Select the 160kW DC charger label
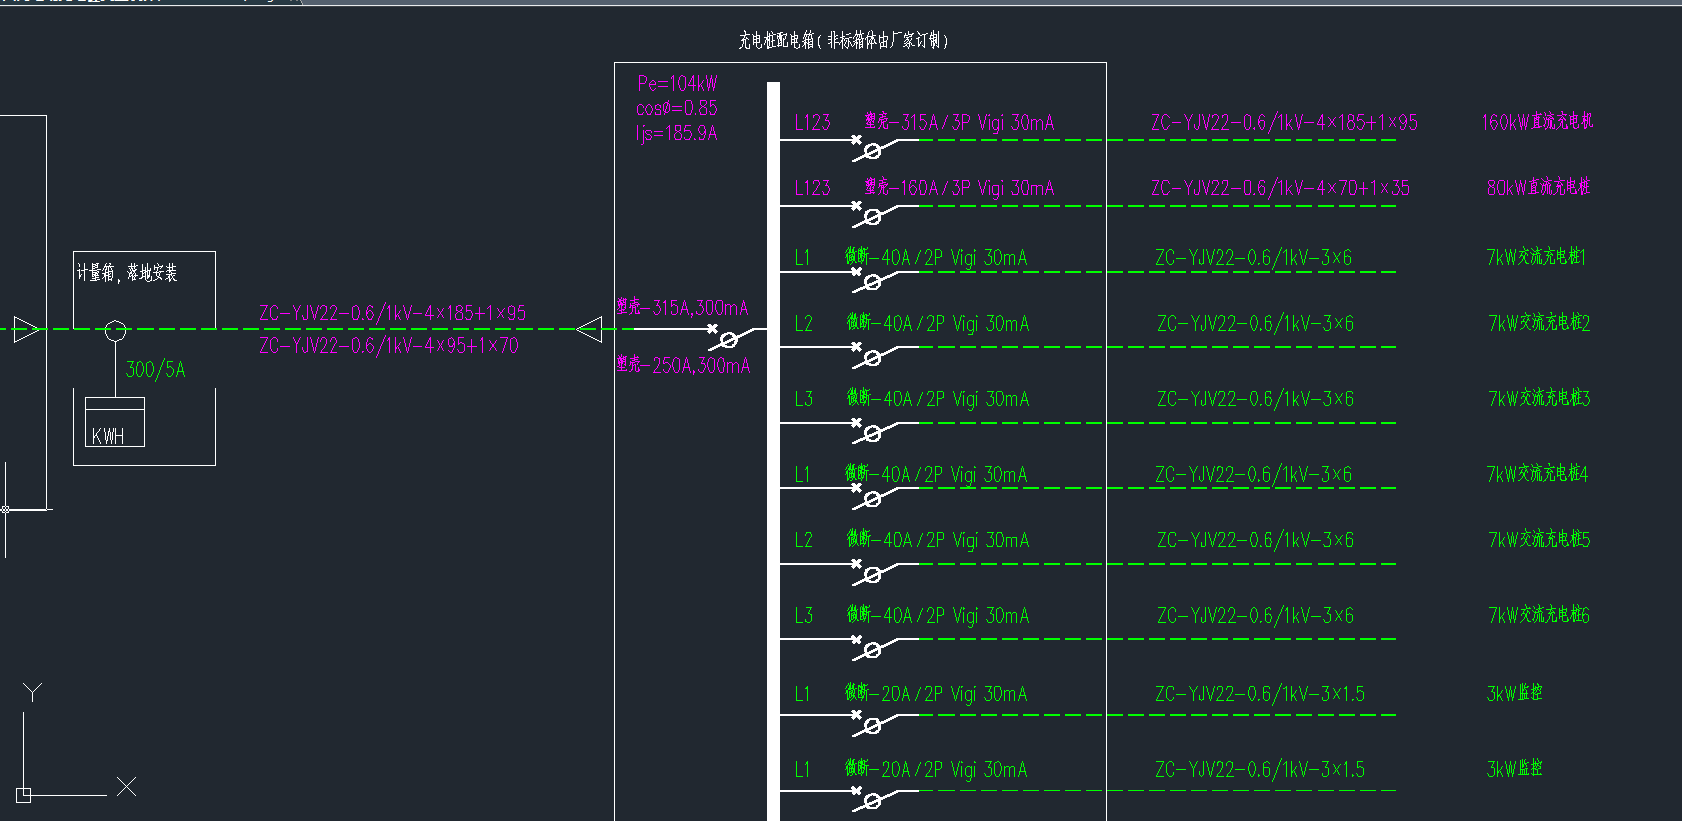Viewport: 1682px width, 821px height. click(x=1537, y=122)
